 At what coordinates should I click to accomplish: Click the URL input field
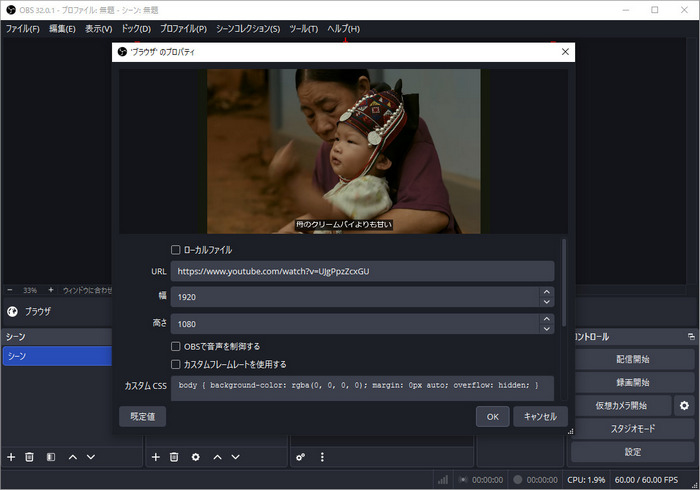pos(362,271)
